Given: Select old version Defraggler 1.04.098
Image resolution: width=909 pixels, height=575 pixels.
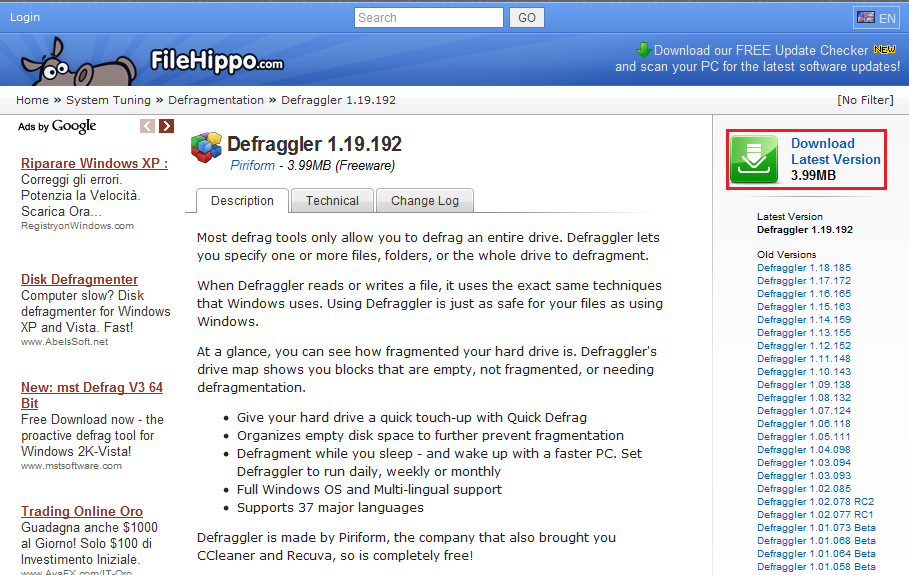Looking at the screenshot, I should 804,450.
